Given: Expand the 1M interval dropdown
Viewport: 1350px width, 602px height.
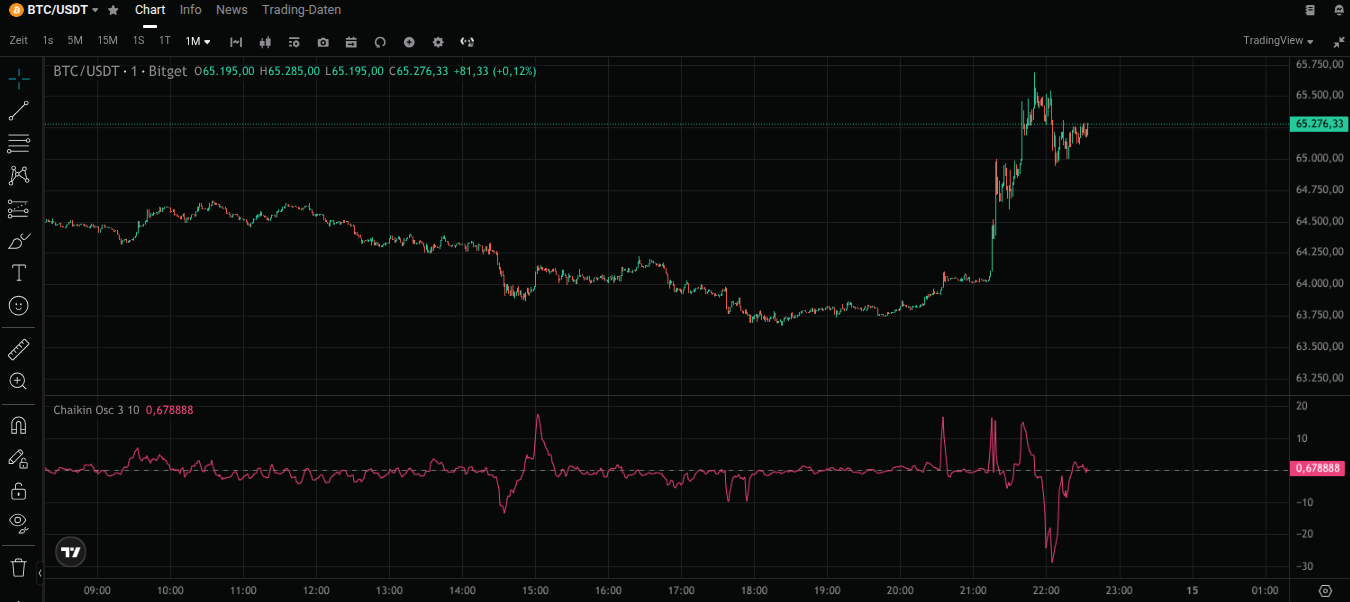Looking at the screenshot, I should tap(198, 41).
